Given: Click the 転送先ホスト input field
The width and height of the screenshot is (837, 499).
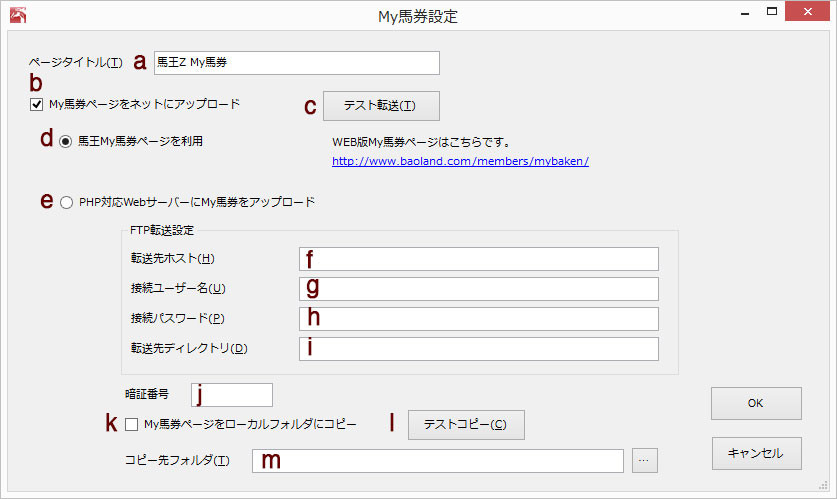Looking at the screenshot, I should [x=479, y=259].
